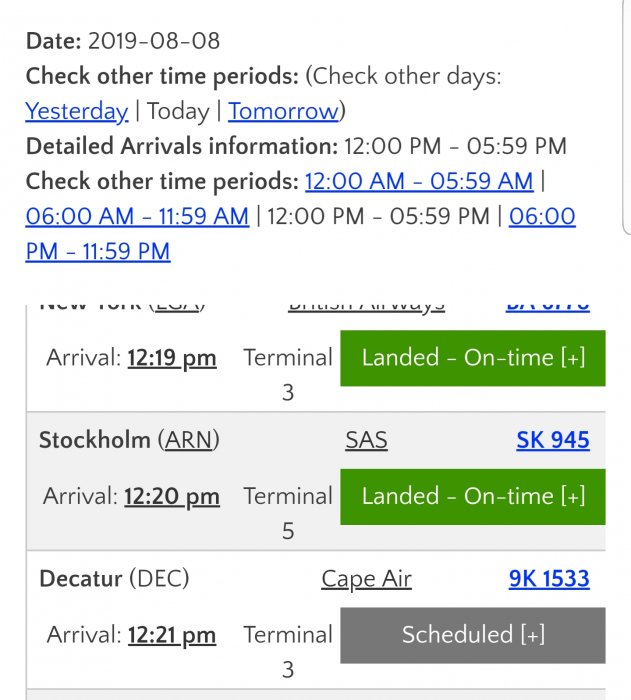Click the 12:20 pm arrival time
The width and height of the screenshot is (631, 700).
pyautogui.click(x=172, y=496)
